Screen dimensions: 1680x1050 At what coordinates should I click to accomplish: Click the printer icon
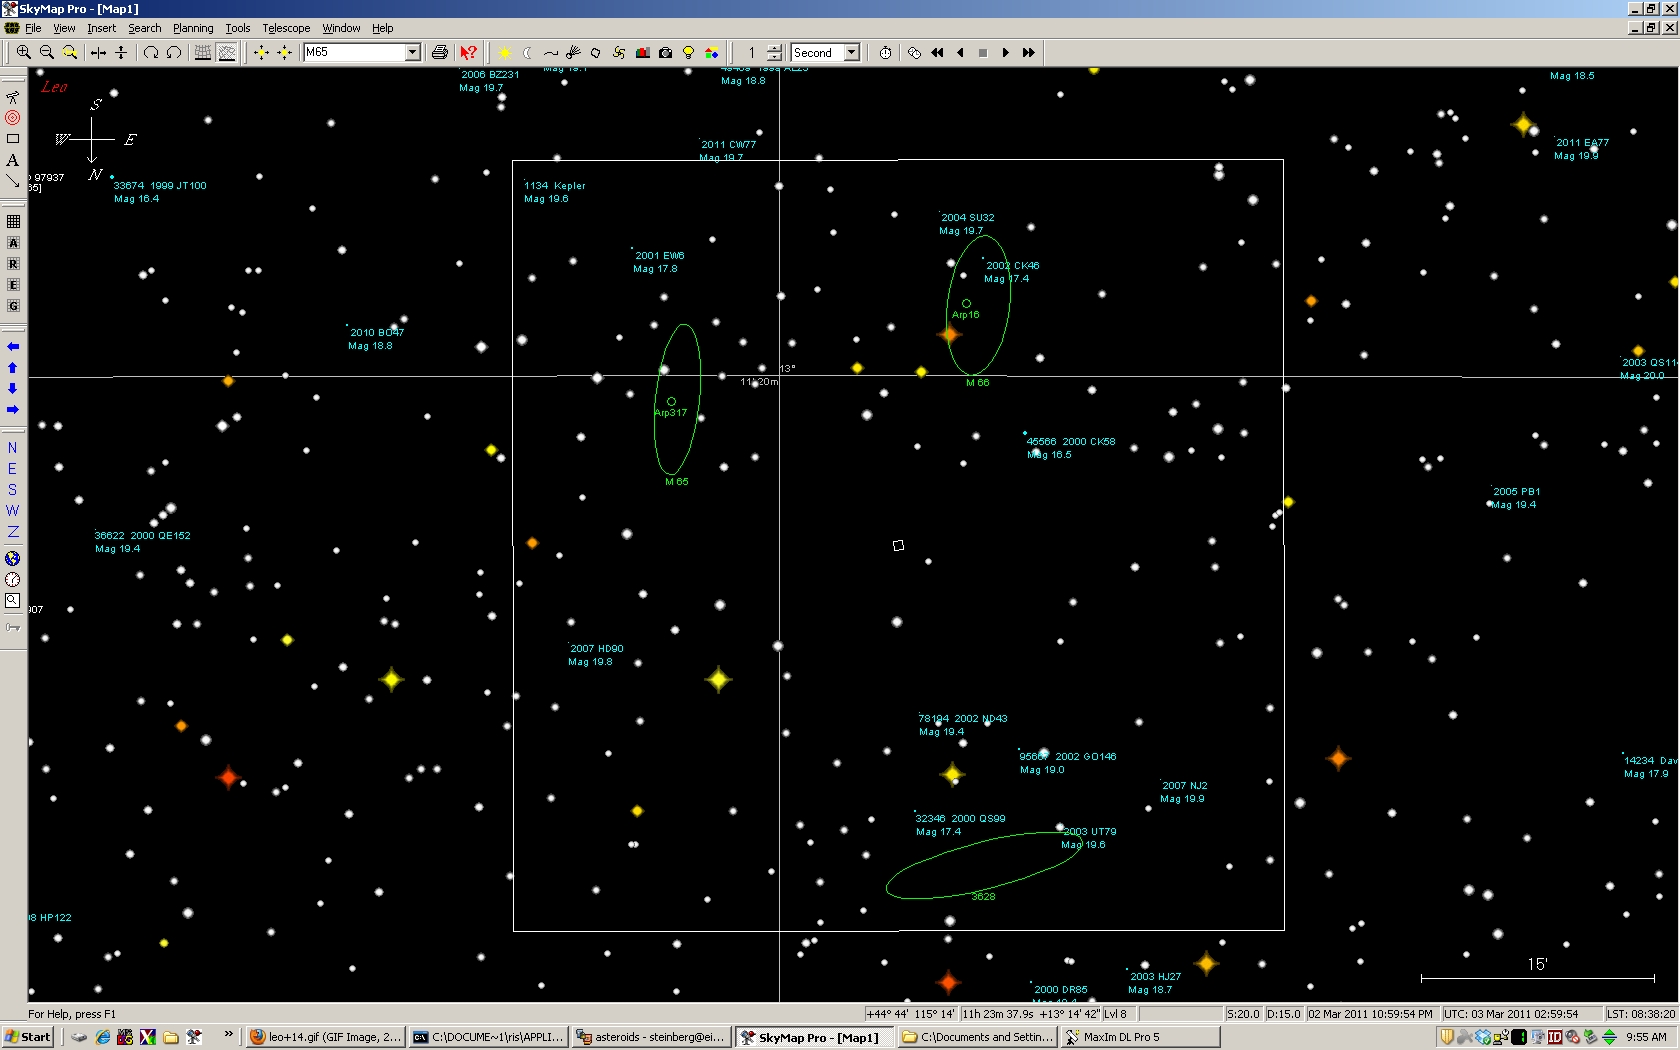439,52
